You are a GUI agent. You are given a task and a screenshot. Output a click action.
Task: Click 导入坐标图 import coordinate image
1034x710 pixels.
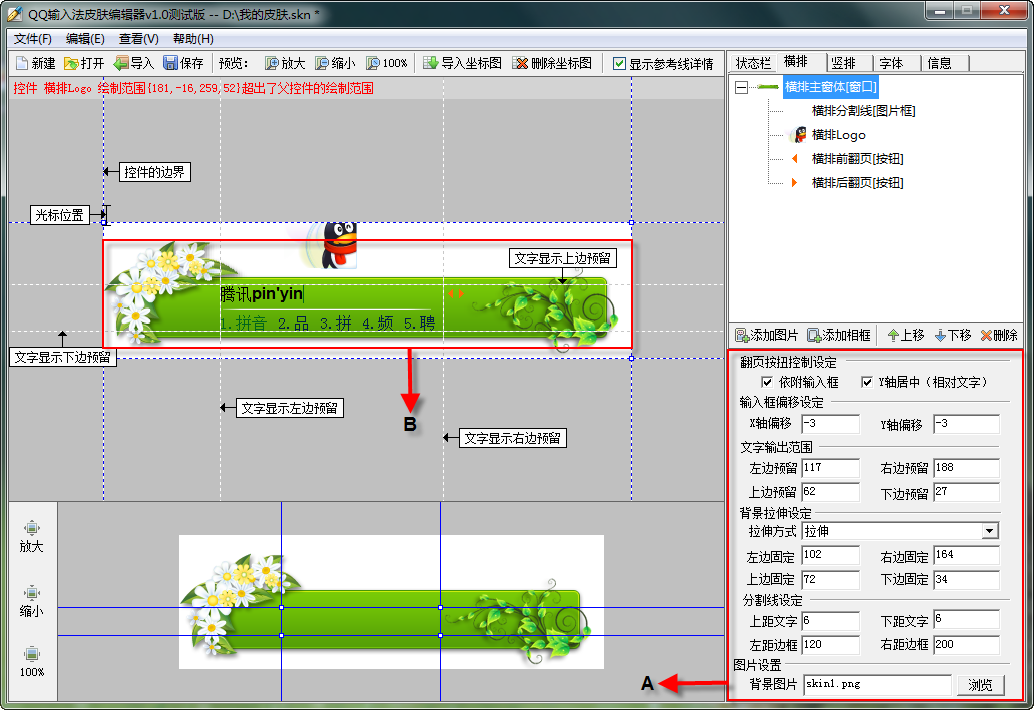(462, 63)
